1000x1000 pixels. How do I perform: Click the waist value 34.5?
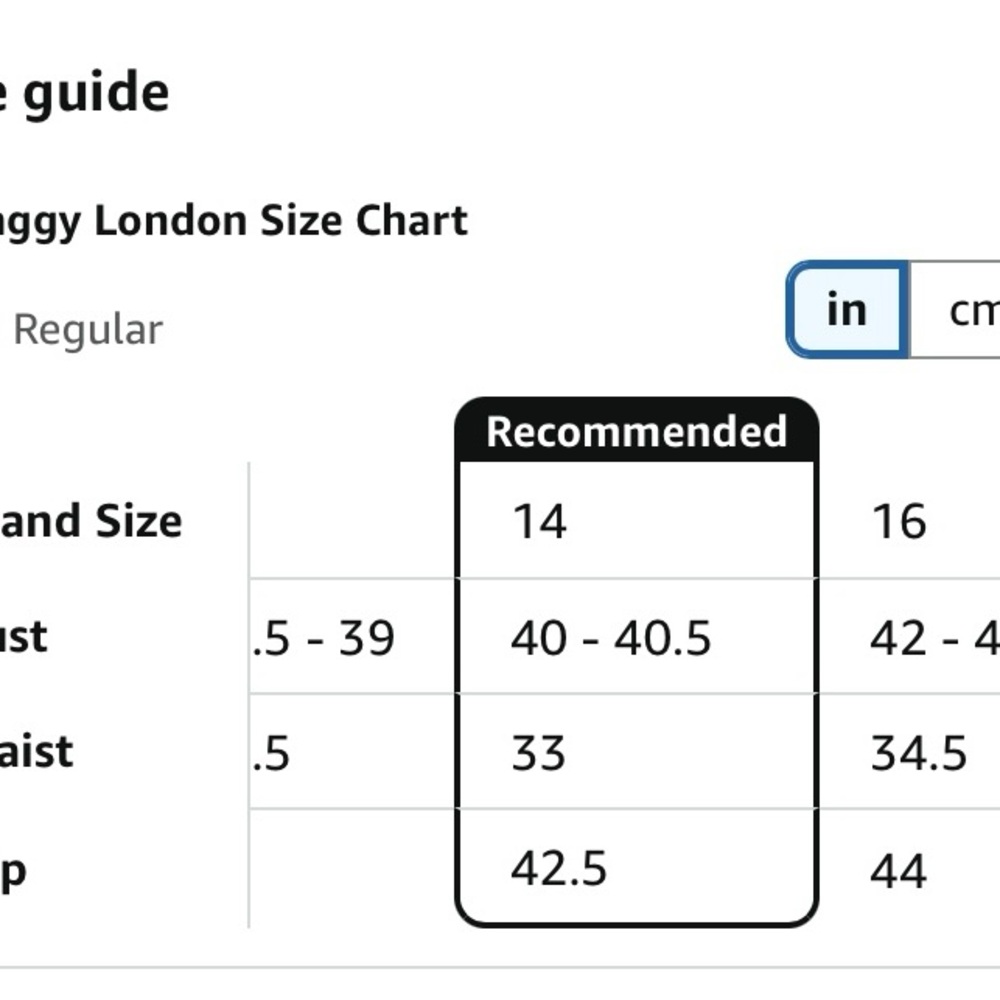coord(918,753)
